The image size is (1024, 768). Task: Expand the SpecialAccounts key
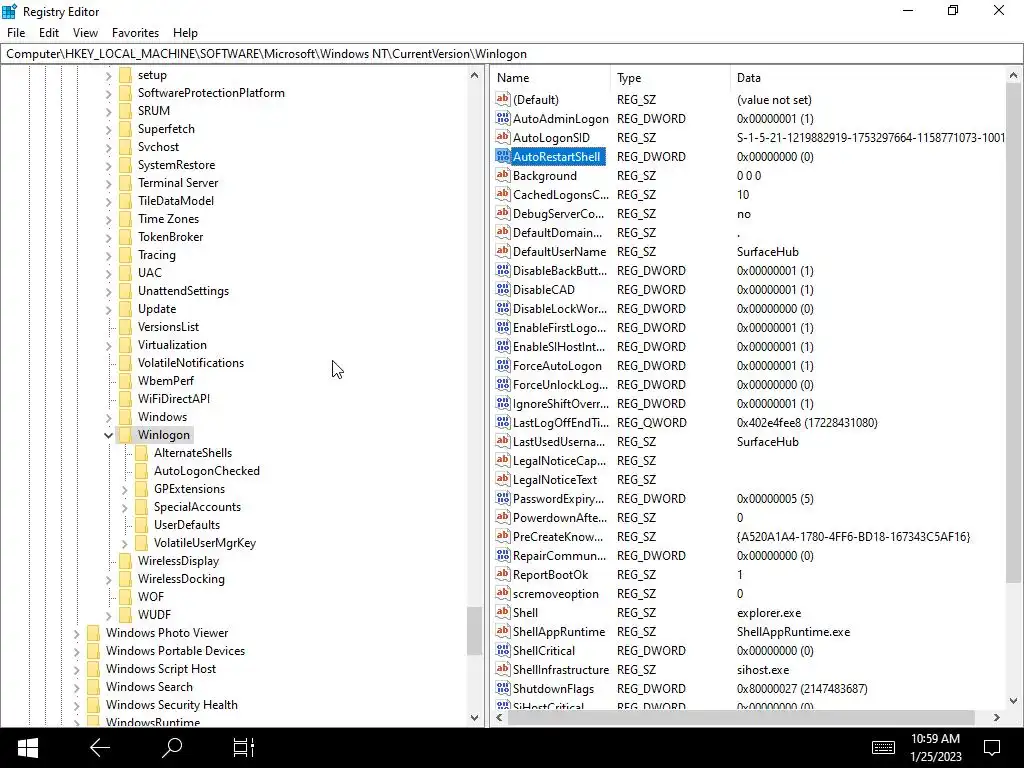[x=124, y=507]
